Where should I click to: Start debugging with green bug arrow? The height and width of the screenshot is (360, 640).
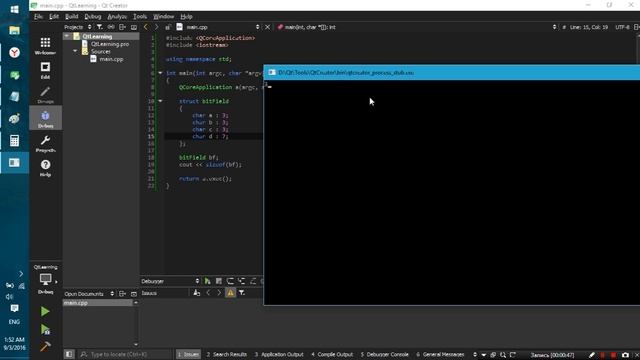pyautogui.click(x=45, y=329)
